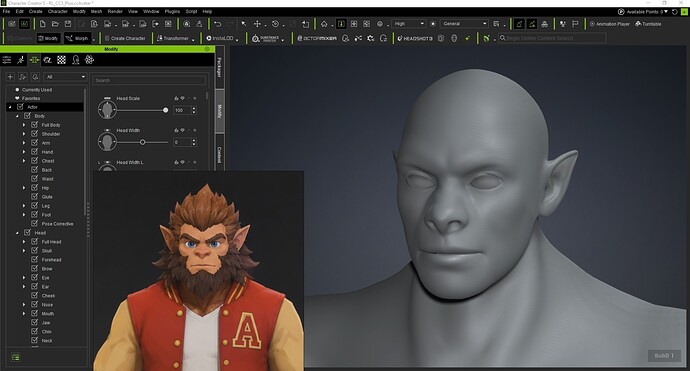The height and width of the screenshot is (371, 690).
Task: Uncheck the Actor checkbox
Action: (20, 107)
